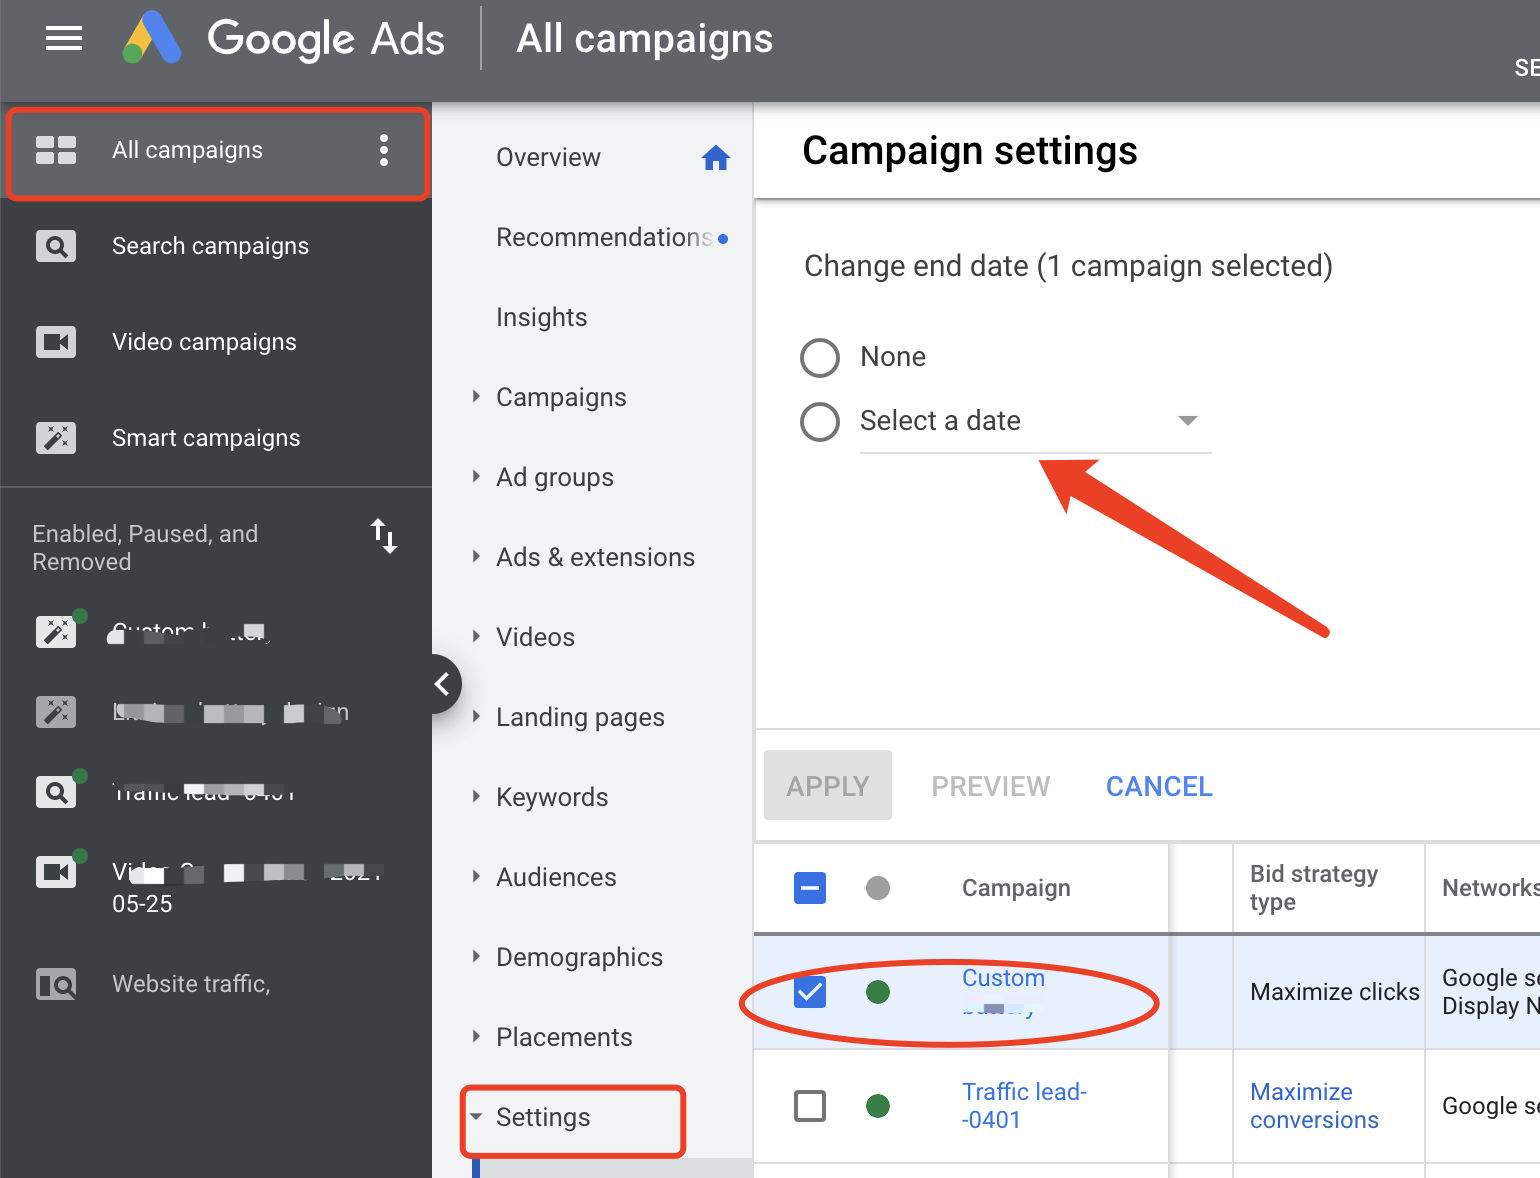Uncheck the Custom campaign checkbox

click(810, 992)
